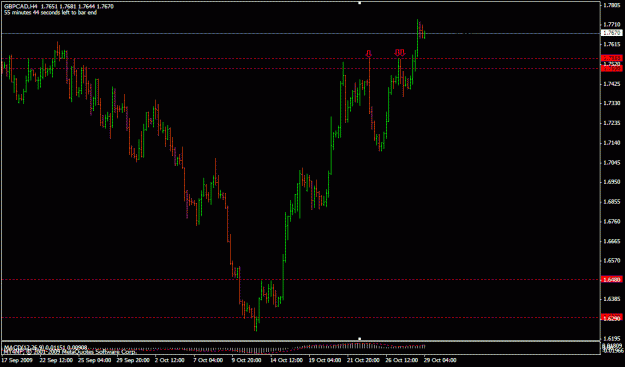Click the 1.7805 price scale label
625x367 pixels.
(x=613, y=5)
